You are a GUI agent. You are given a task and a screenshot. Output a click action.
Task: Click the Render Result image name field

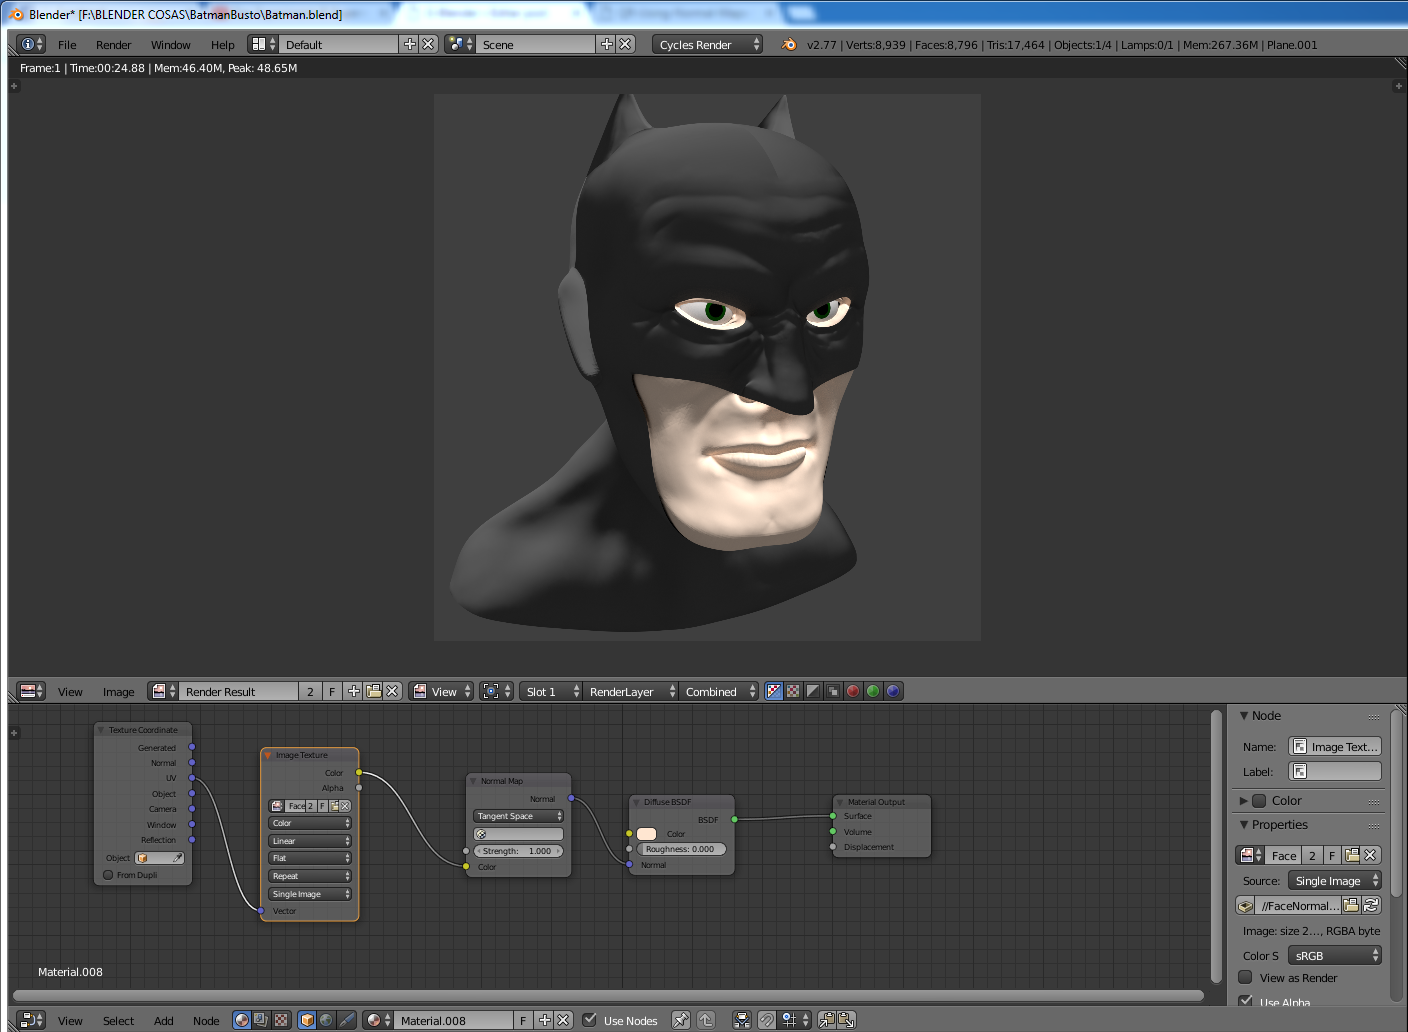coord(238,691)
